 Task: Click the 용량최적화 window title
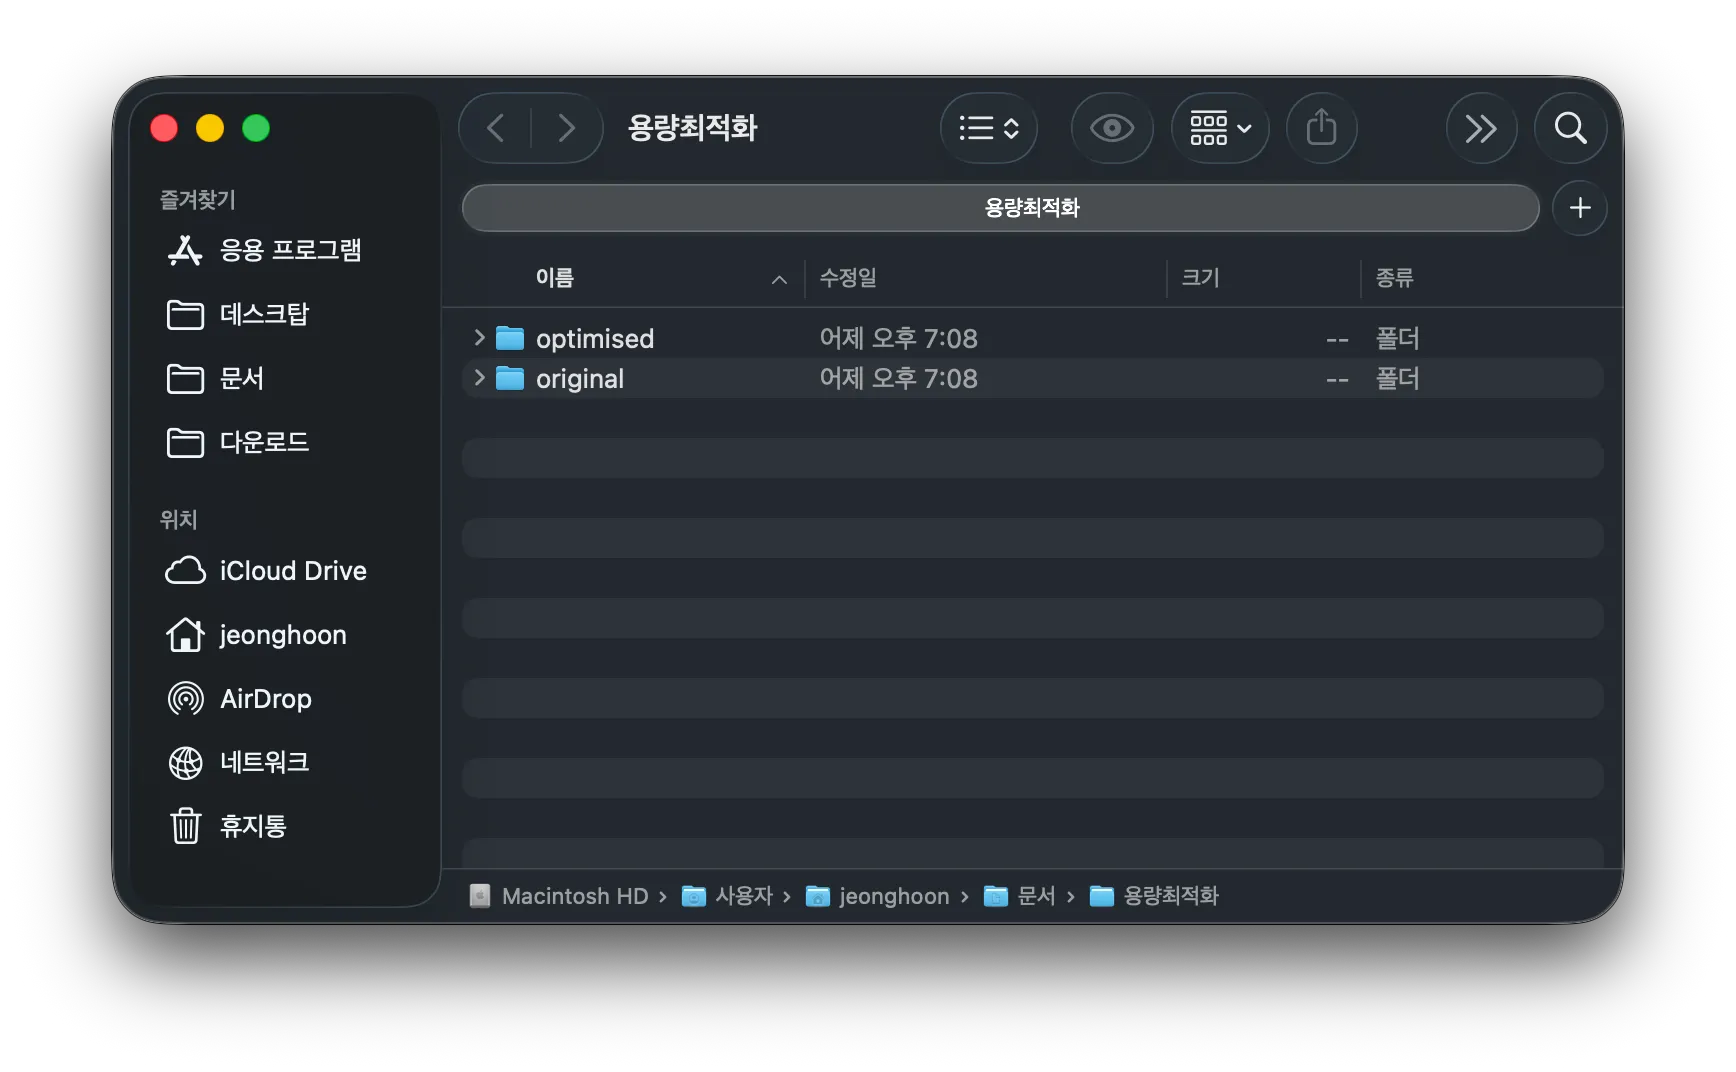coord(693,128)
